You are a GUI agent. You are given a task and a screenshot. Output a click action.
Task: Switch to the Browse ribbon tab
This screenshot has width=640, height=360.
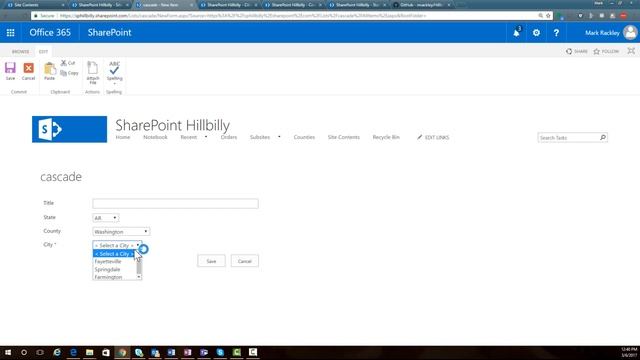[x=20, y=52]
